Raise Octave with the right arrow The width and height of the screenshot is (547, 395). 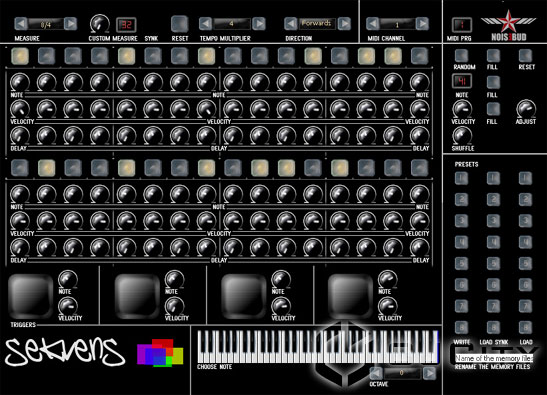pyautogui.click(x=430, y=373)
